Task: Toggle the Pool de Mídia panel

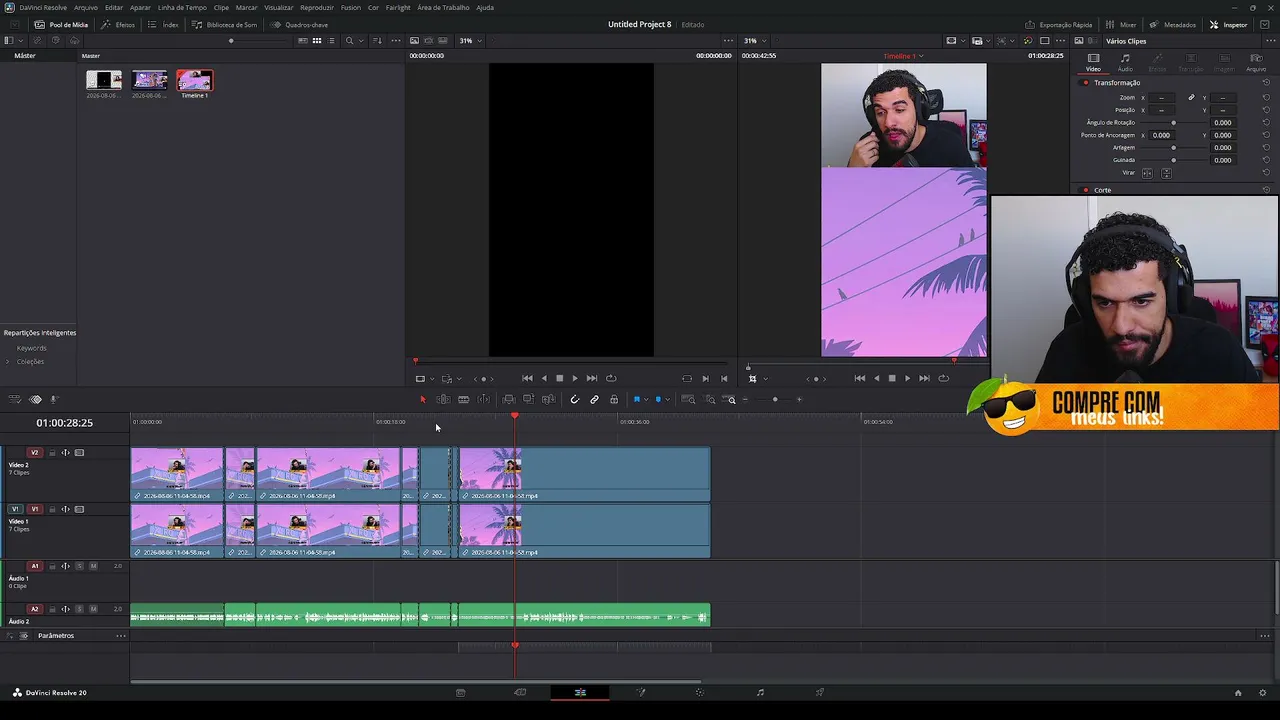Action: tap(61, 25)
